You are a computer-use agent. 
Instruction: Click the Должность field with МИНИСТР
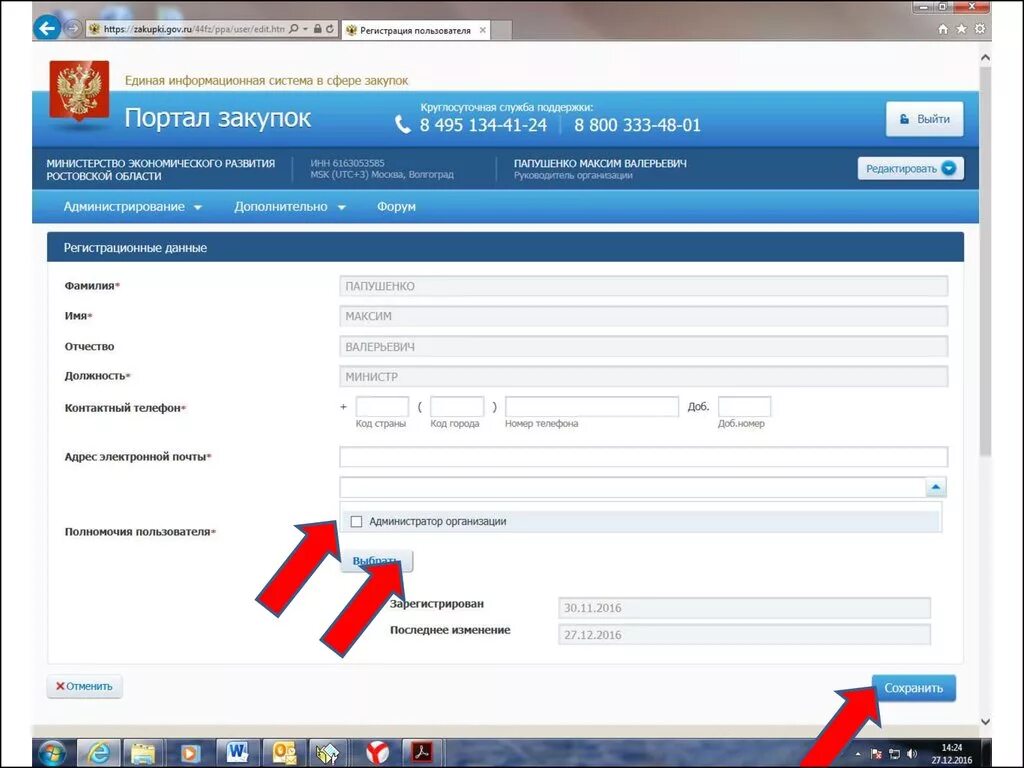tap(643, 377)
